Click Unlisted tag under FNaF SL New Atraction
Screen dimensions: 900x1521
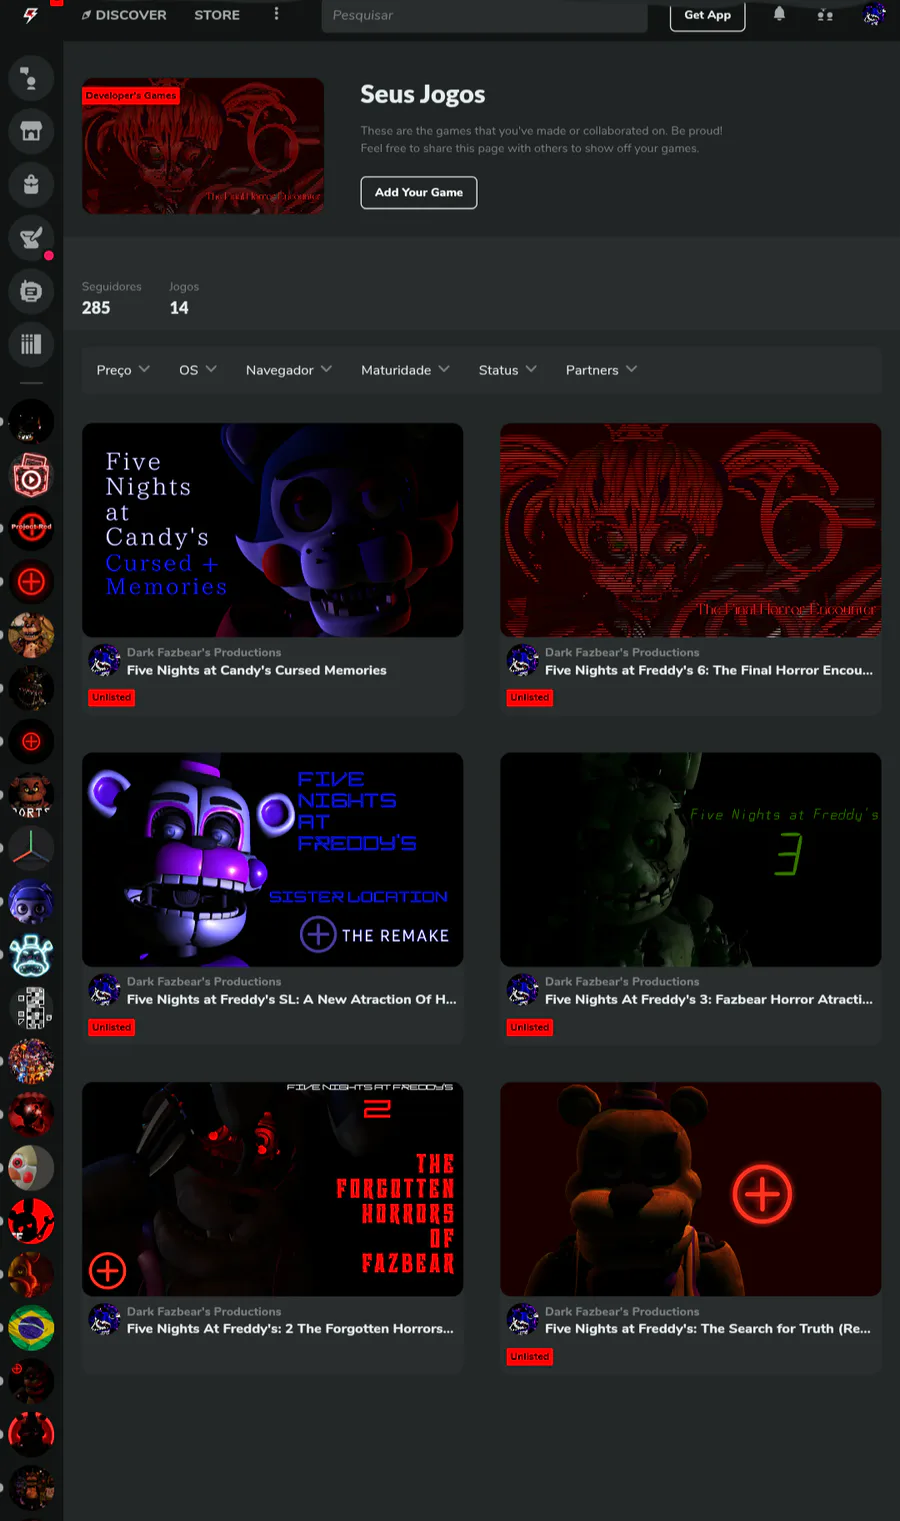click(112, 1027)
